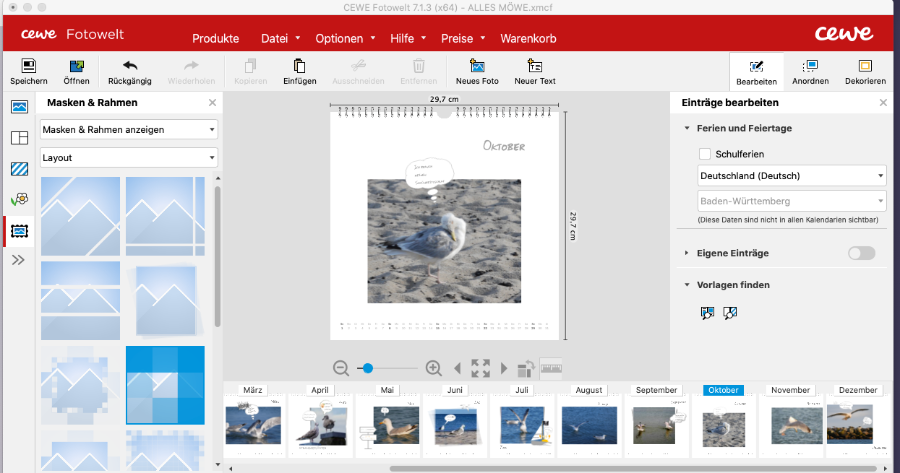Click the fullscreen view icon below canvas

tap(480, 368)
